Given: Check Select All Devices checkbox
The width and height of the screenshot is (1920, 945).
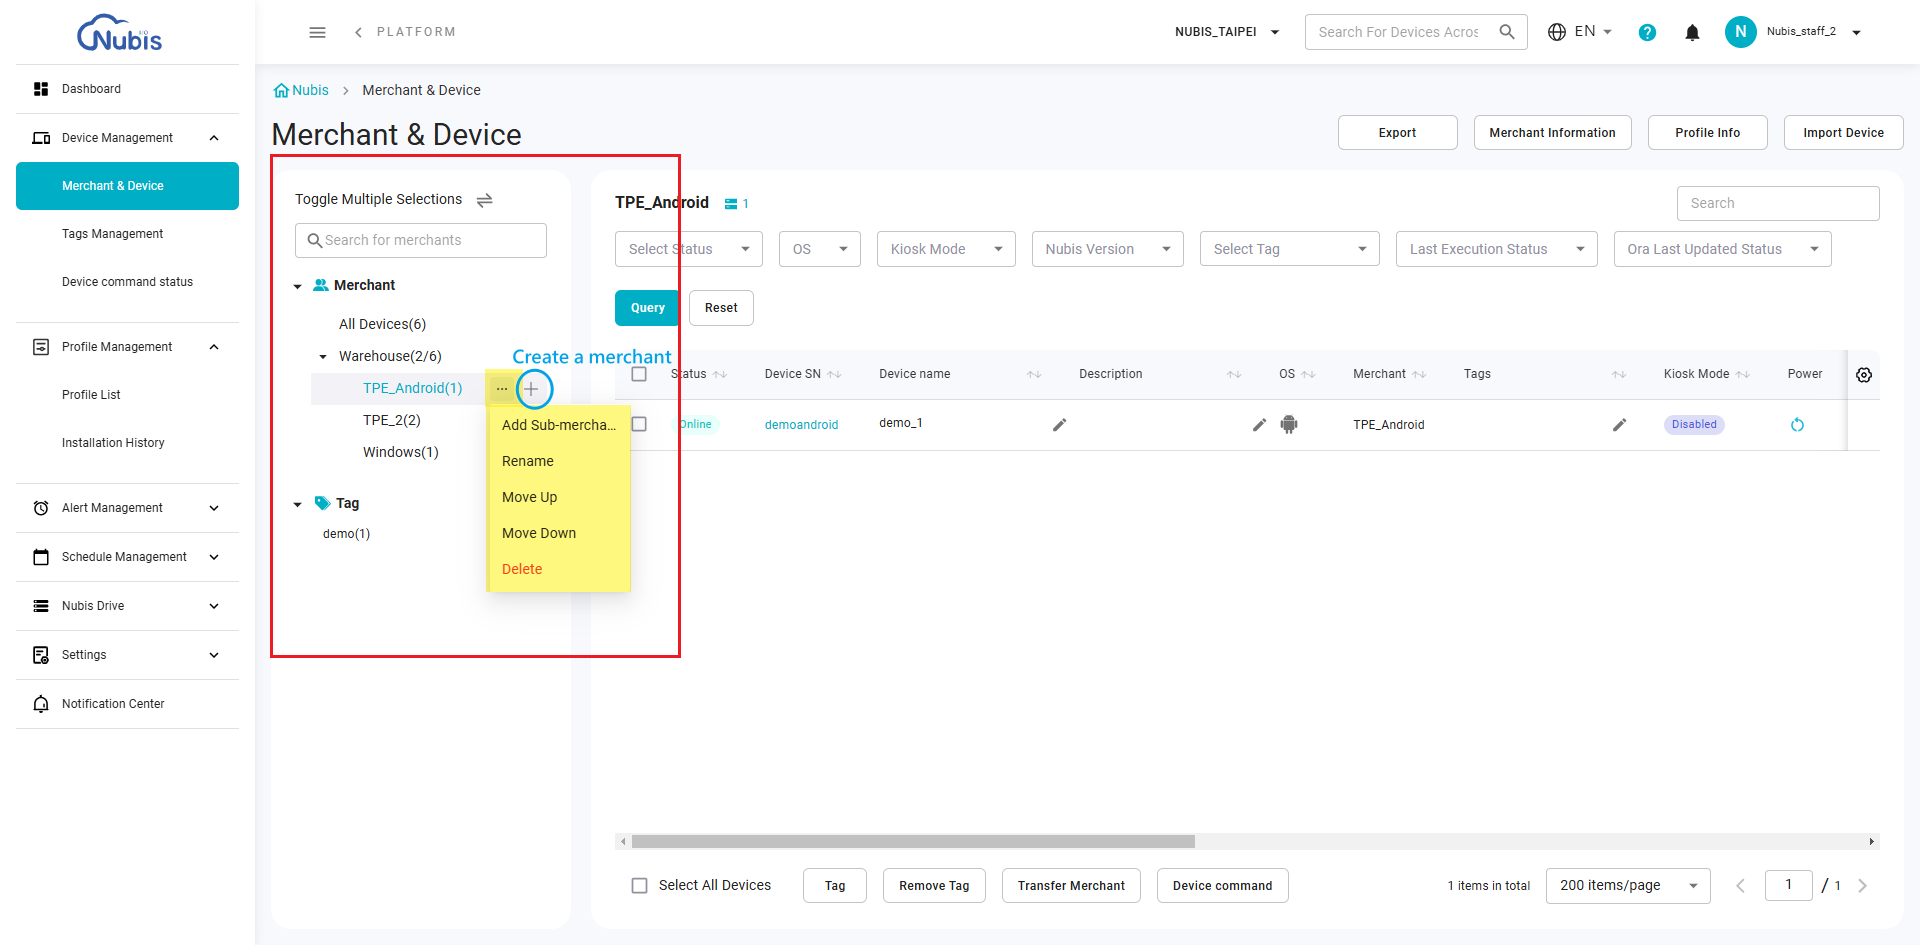Looking at the screenshot, I should click(x=639, y=886).
